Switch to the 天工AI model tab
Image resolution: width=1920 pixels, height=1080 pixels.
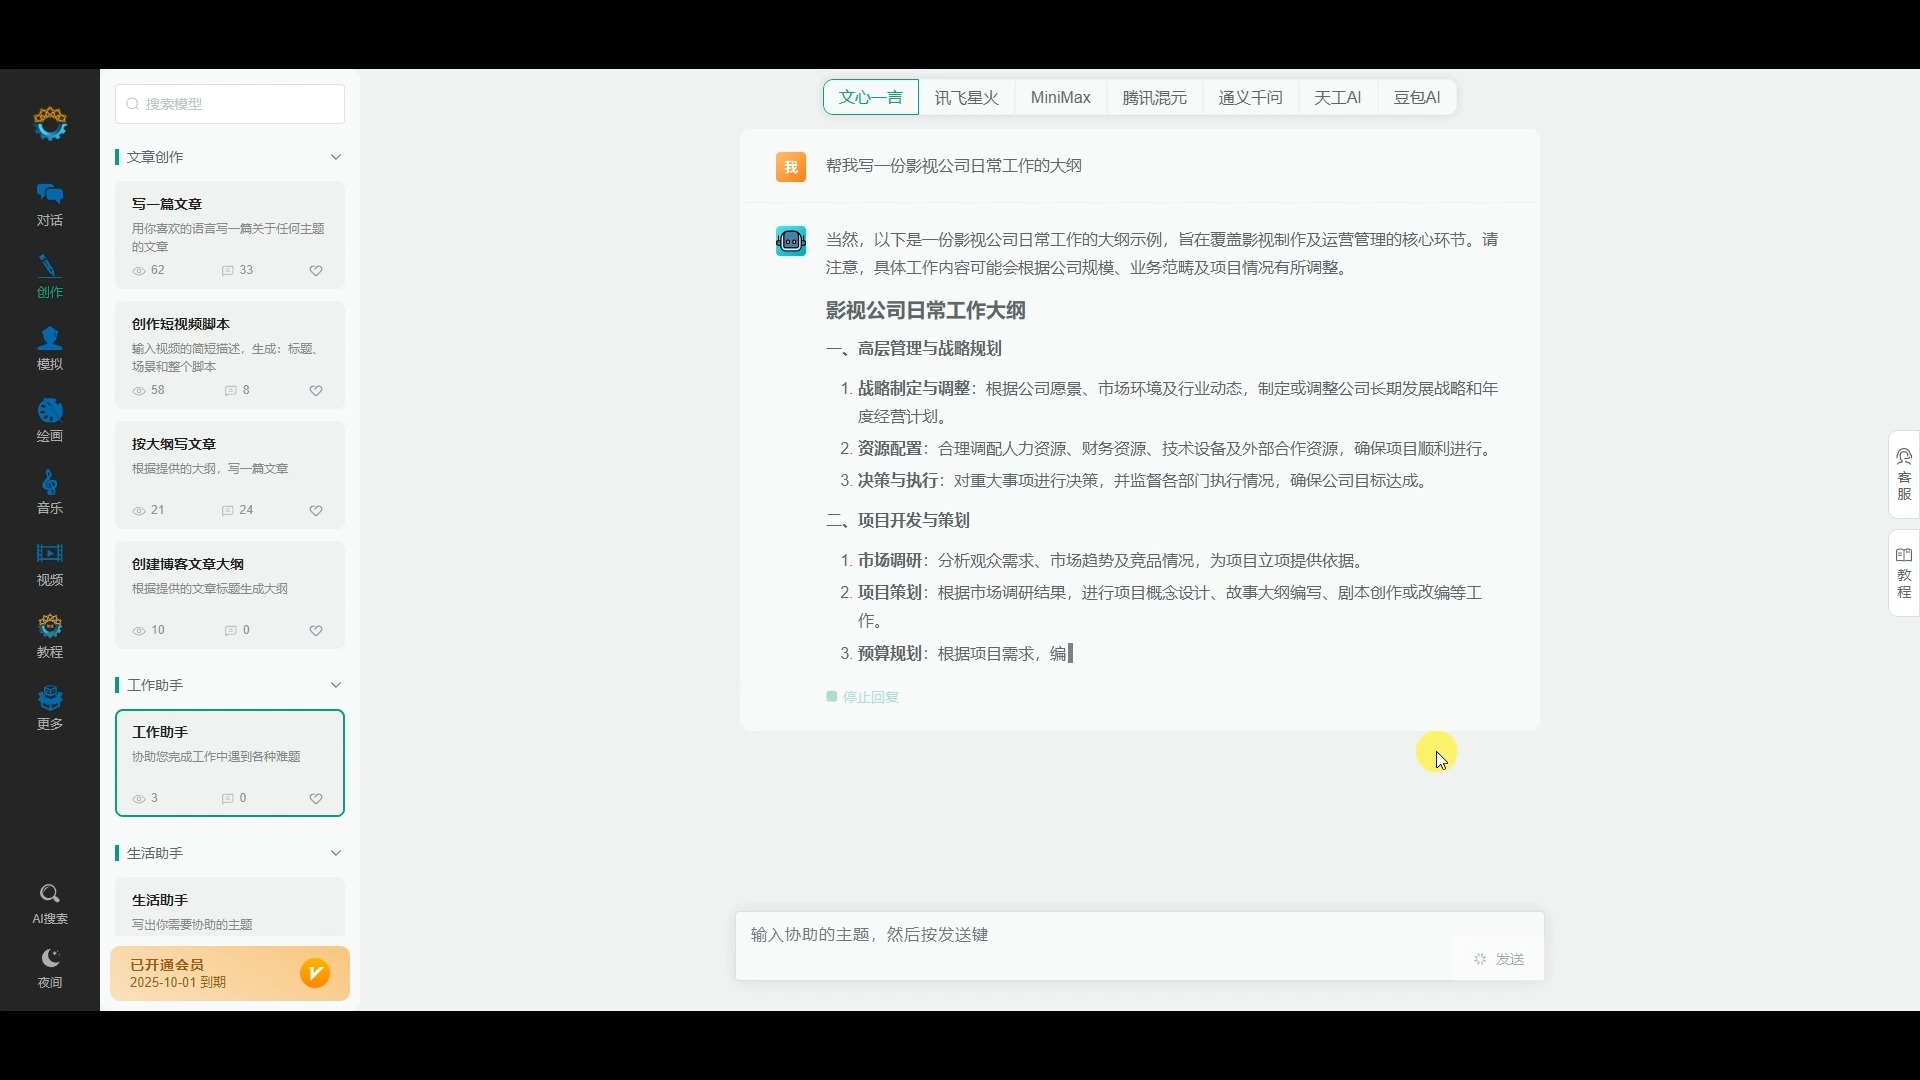point(1338,98)
